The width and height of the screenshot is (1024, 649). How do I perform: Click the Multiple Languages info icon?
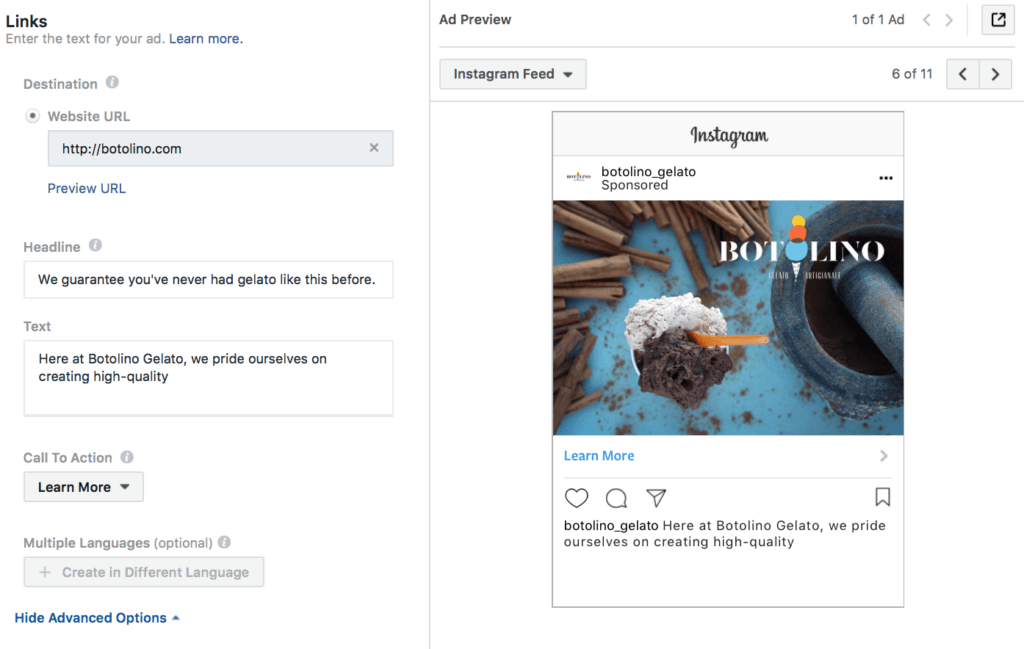[x=224, y=543]
